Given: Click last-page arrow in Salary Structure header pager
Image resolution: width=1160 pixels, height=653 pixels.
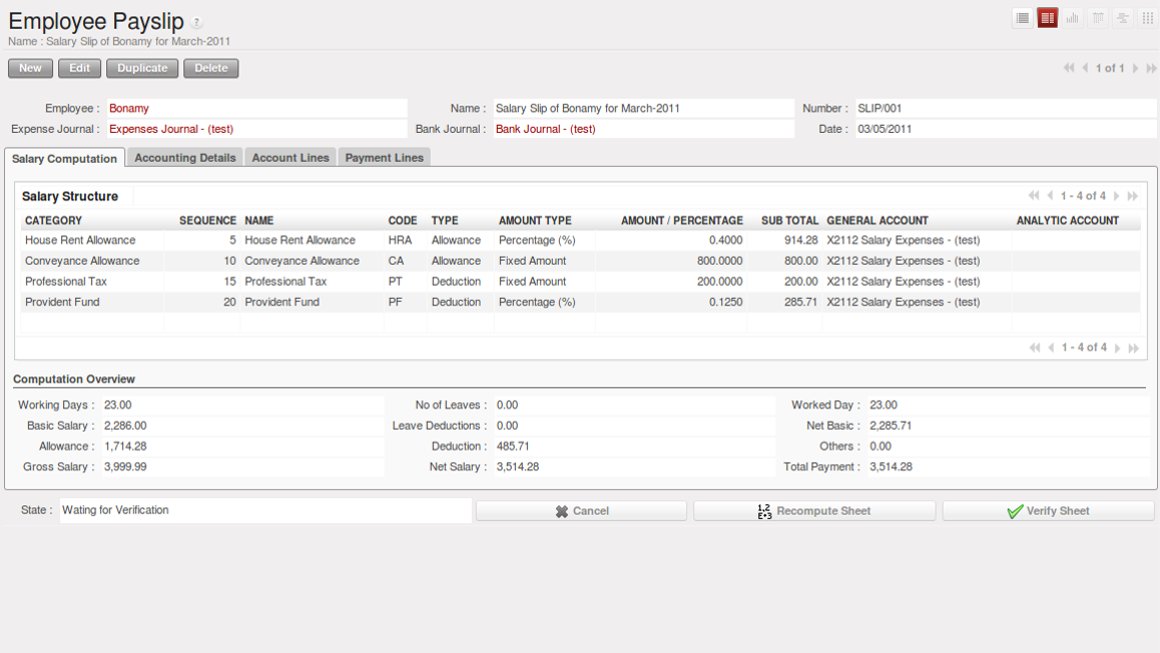Looking at the screenshot, I should [1133, 196].
